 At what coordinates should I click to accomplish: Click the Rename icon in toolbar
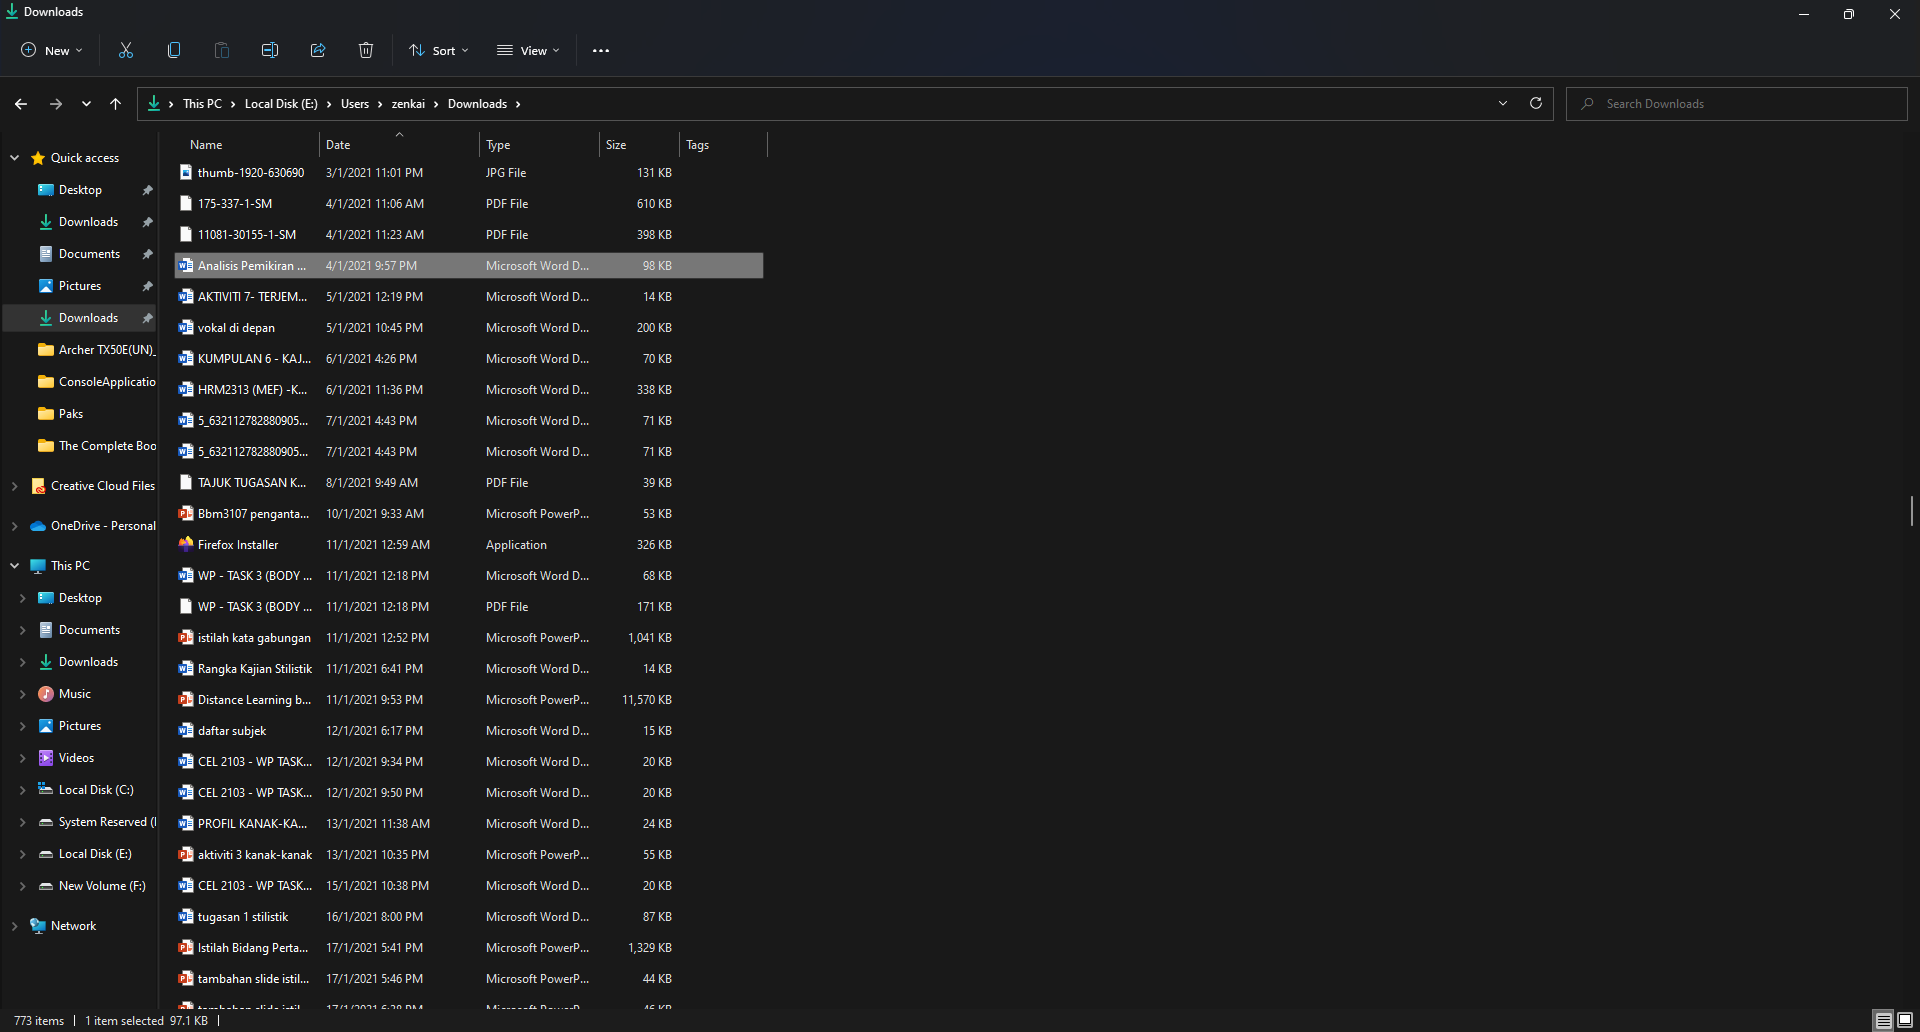(x=270, y=50)
